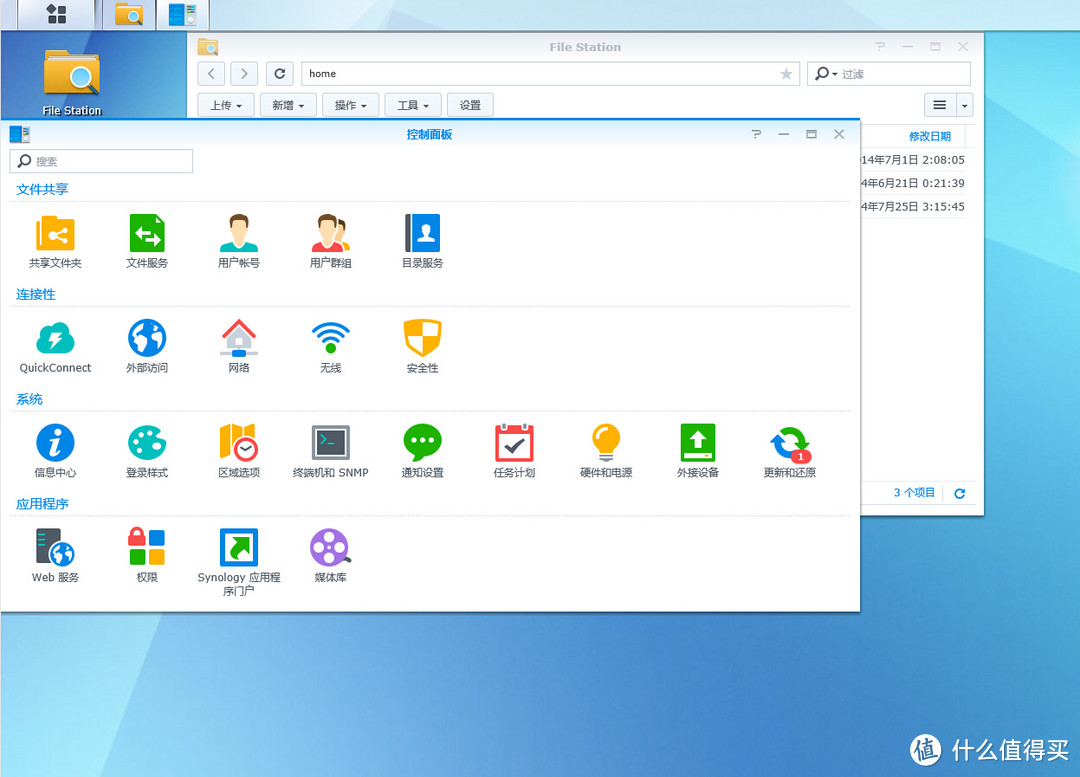
Task: Select row dated 6月21日 0:21:39
Action: click(x=913, y=183)
